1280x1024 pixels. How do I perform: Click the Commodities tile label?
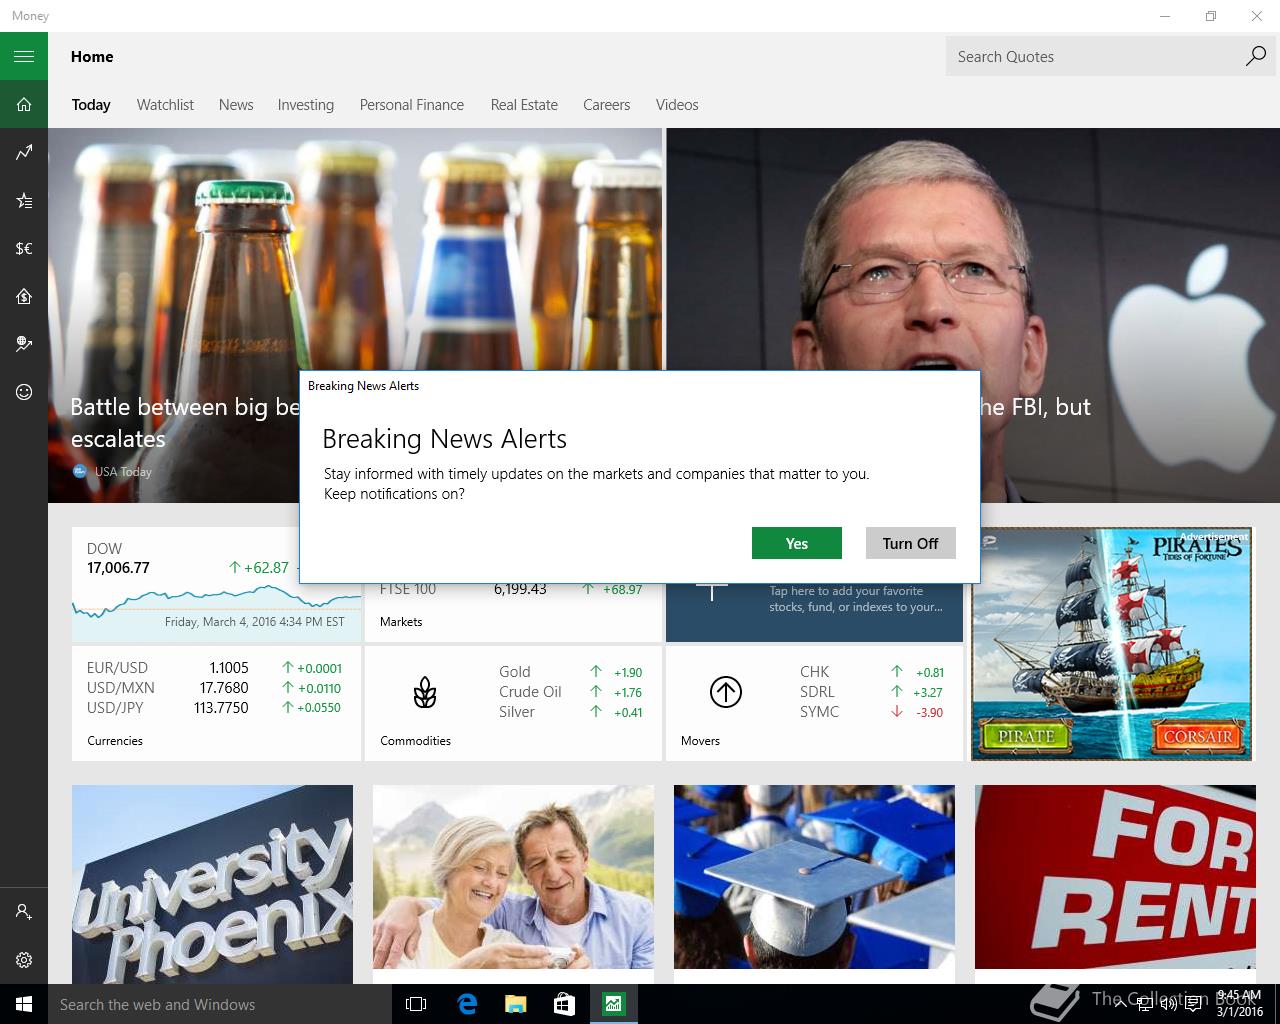tap(415, 741)
